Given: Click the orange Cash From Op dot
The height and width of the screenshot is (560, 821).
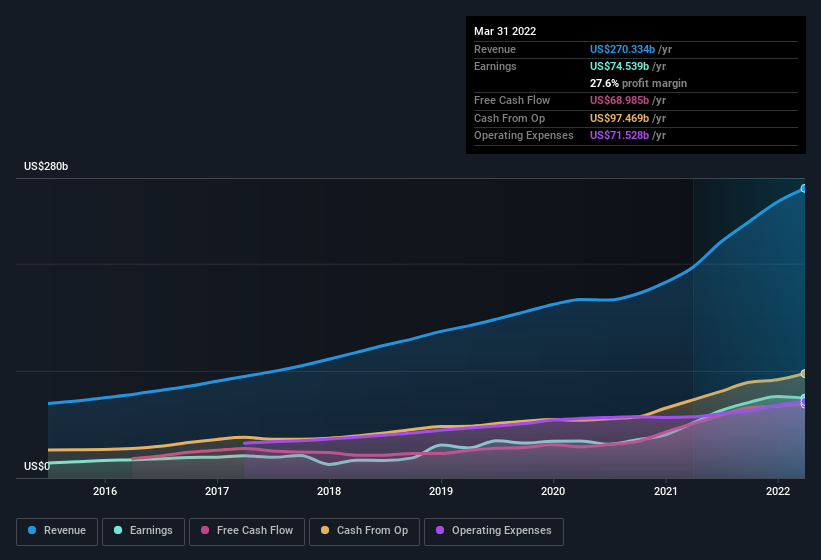Looking at the screenshot, I should [325, 530].
